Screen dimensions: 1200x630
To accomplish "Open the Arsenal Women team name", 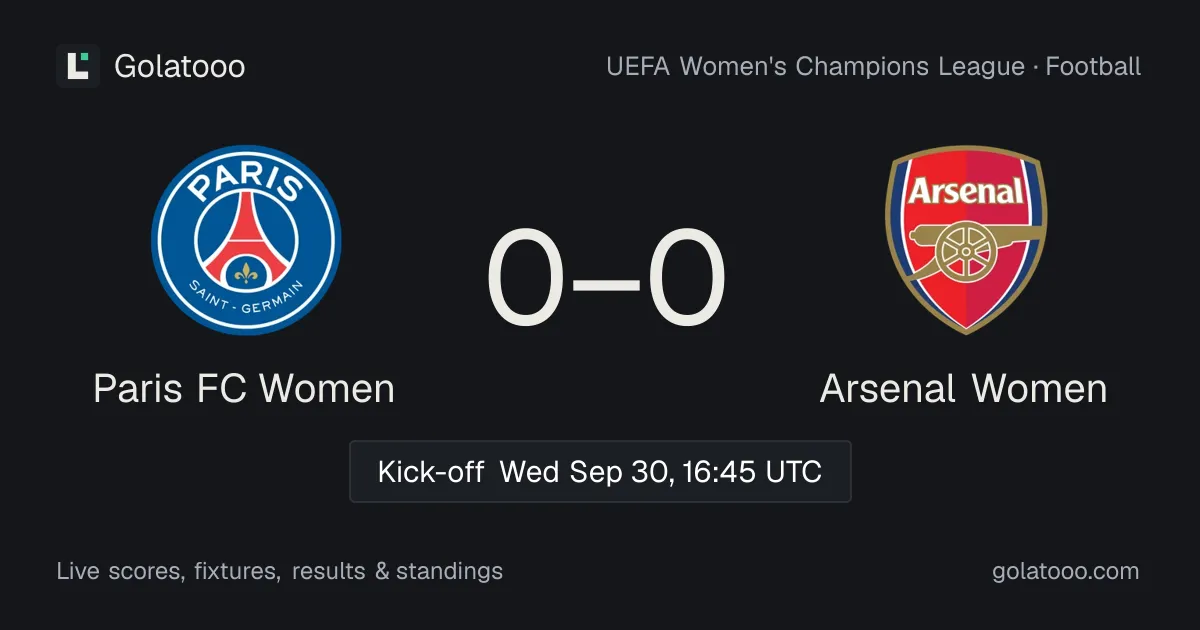I will [964, 389].
